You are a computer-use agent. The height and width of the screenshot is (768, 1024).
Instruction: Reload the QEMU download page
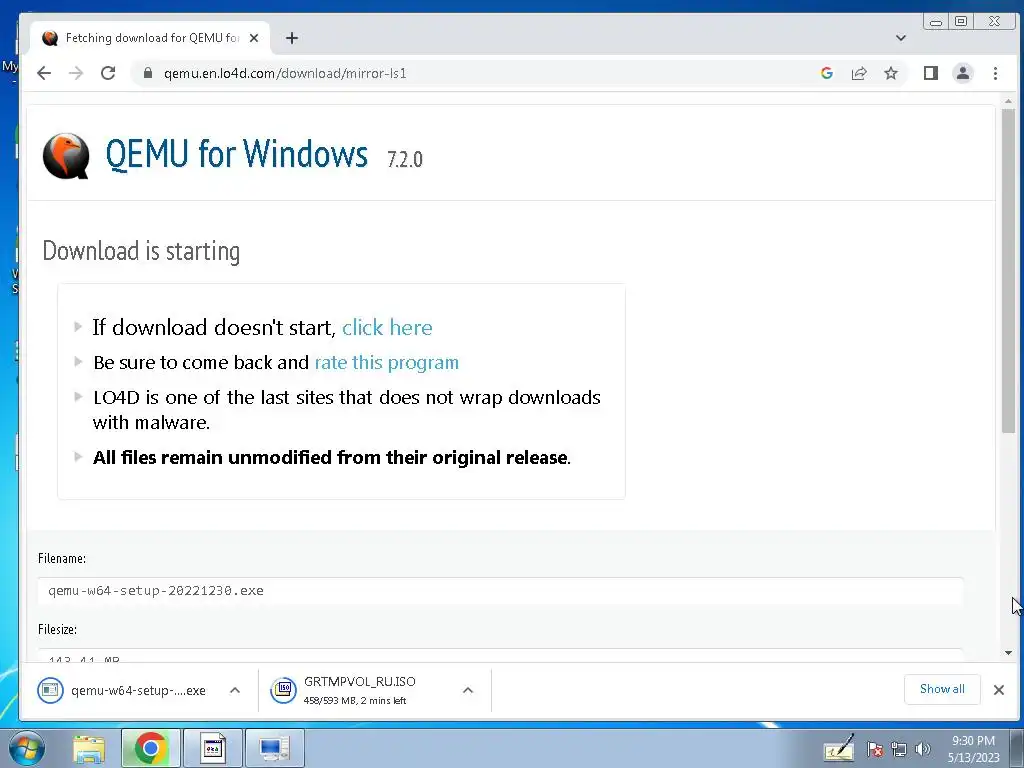pos(108,73)
